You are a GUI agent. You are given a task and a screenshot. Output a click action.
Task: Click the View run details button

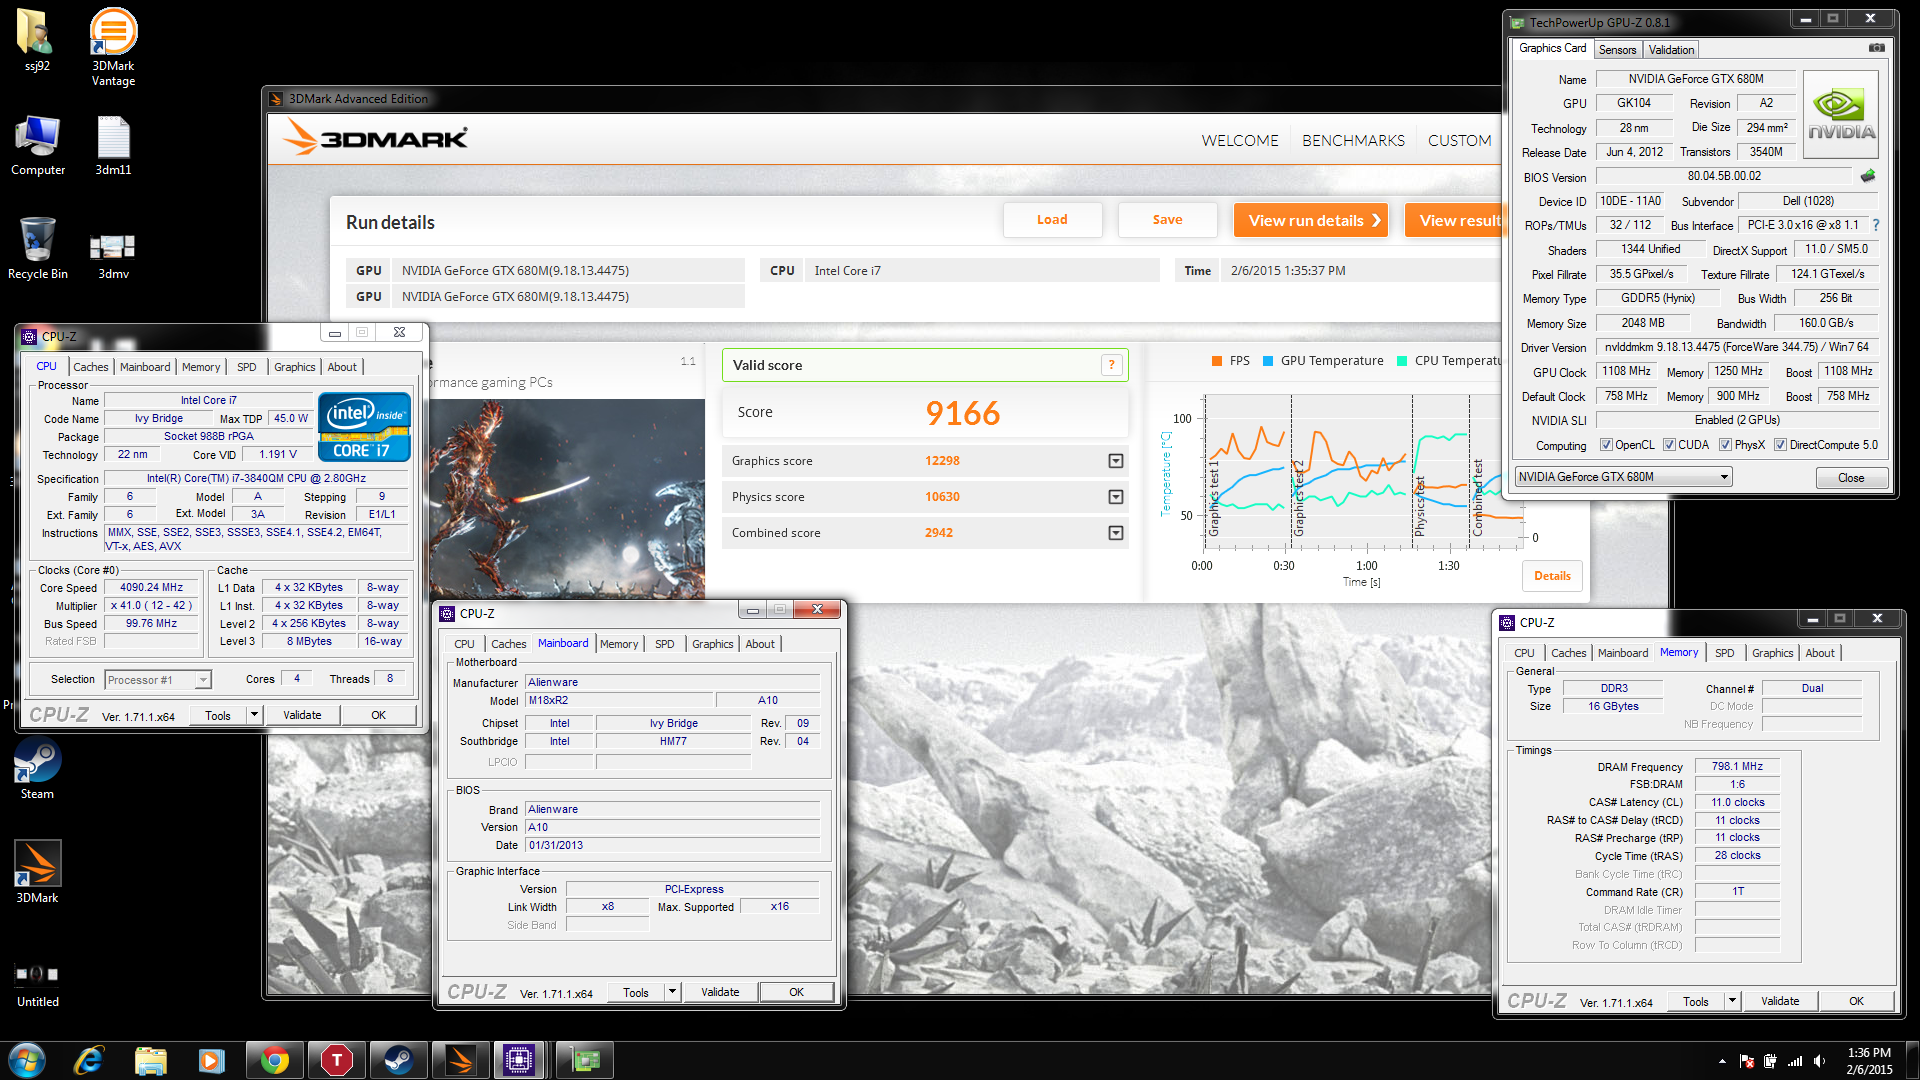click(1310, 220)
